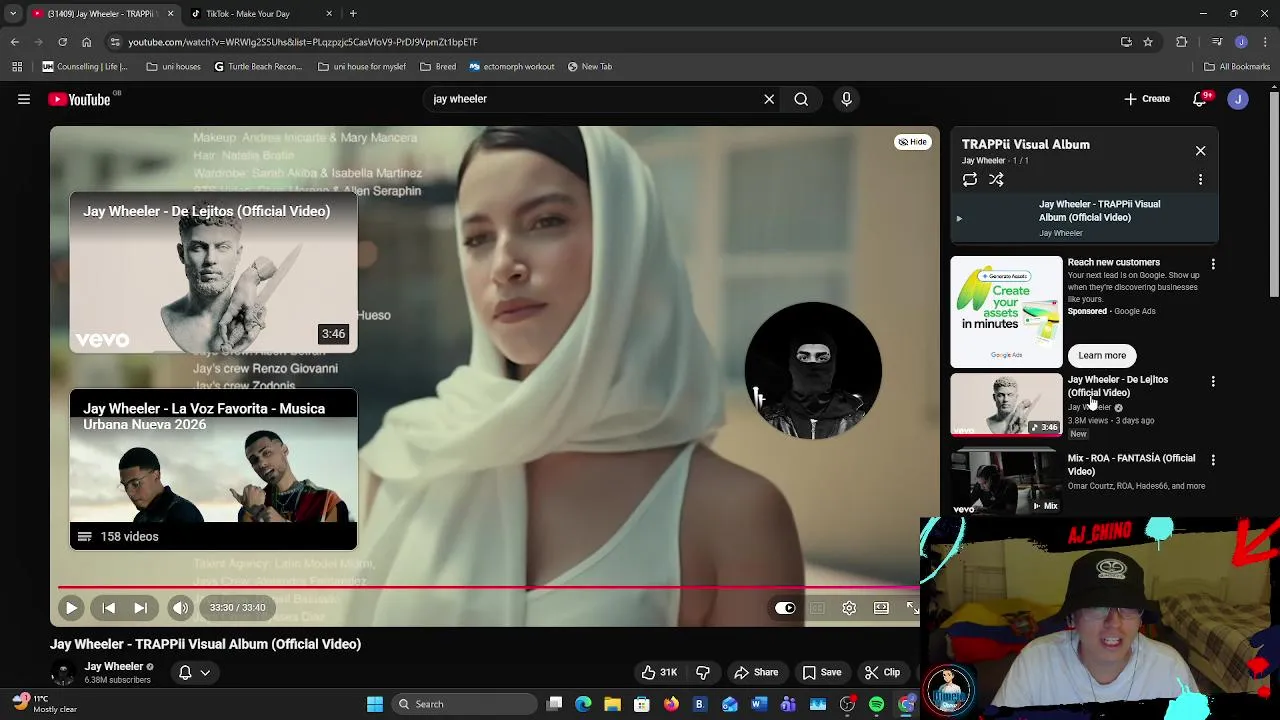Skip to the next video in player

[141, 607]
